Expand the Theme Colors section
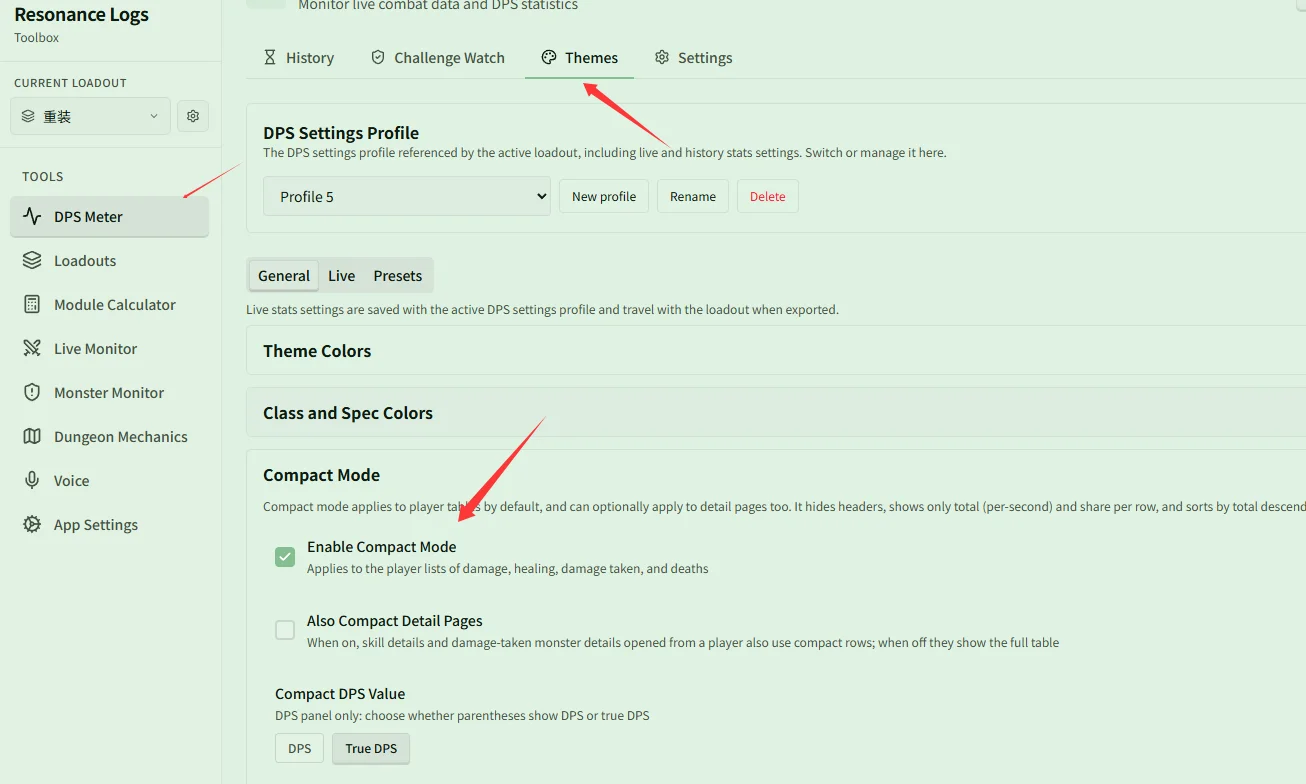The image size is (1306, 784). [776, 351]
